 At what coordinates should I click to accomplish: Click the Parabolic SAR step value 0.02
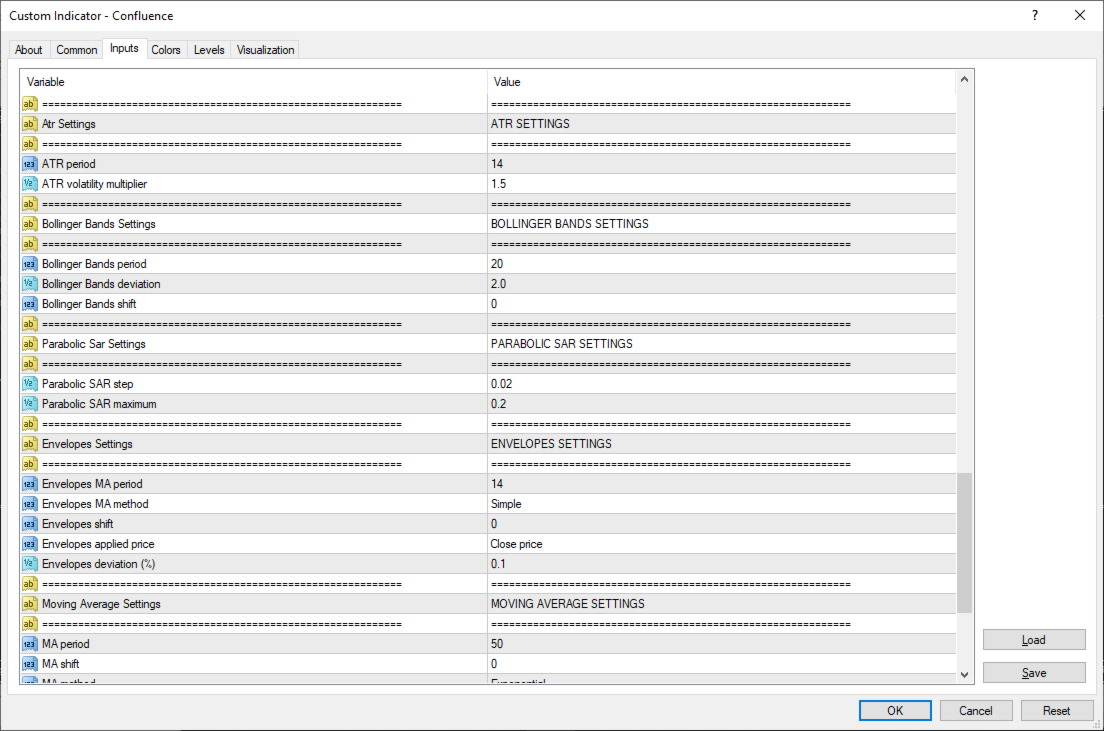501,384
